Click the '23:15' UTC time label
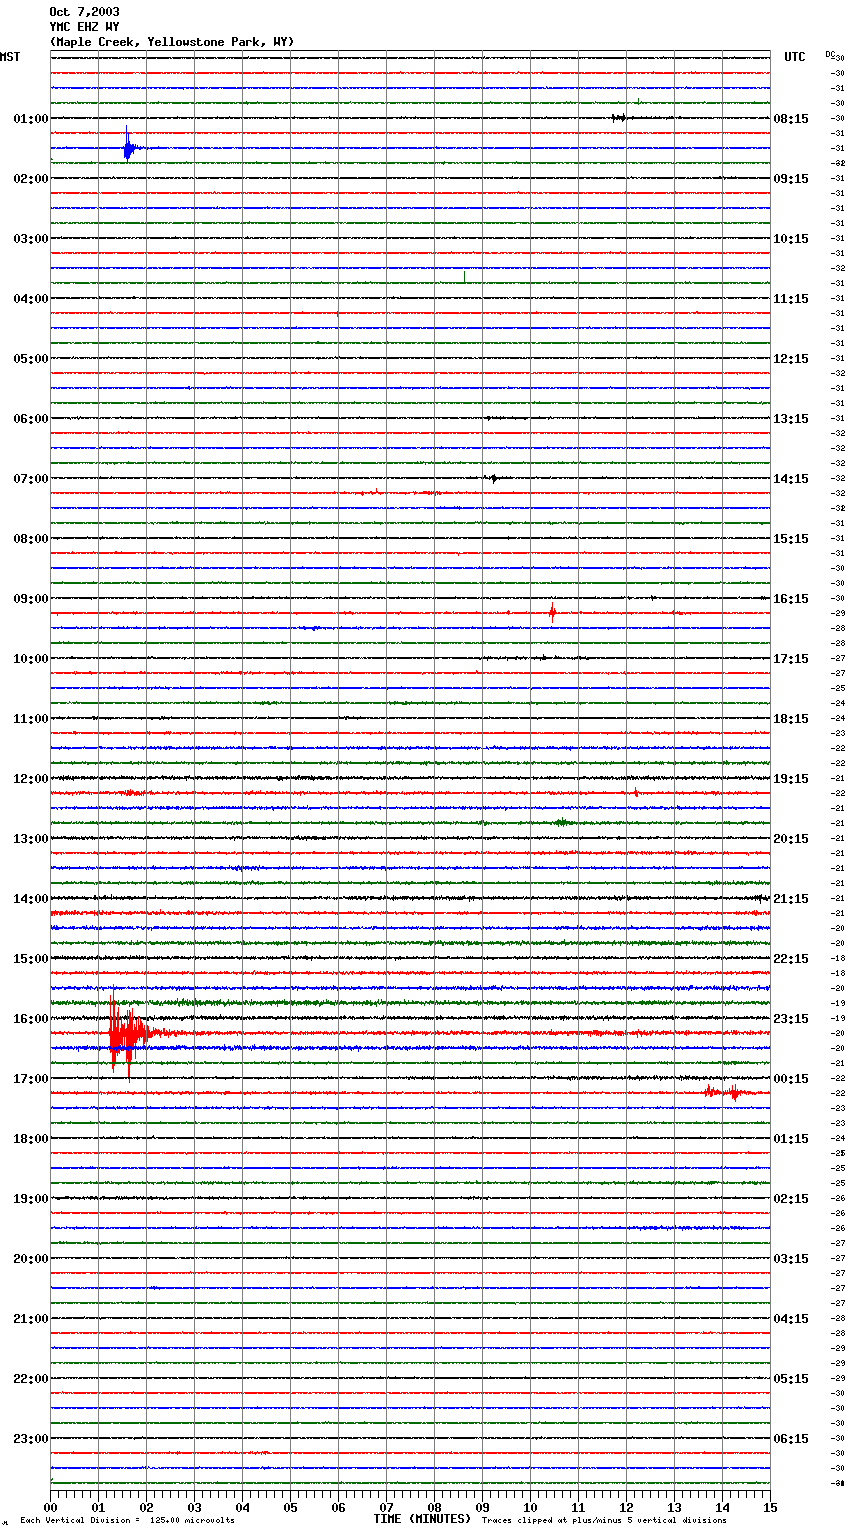 coord(791,1019)
